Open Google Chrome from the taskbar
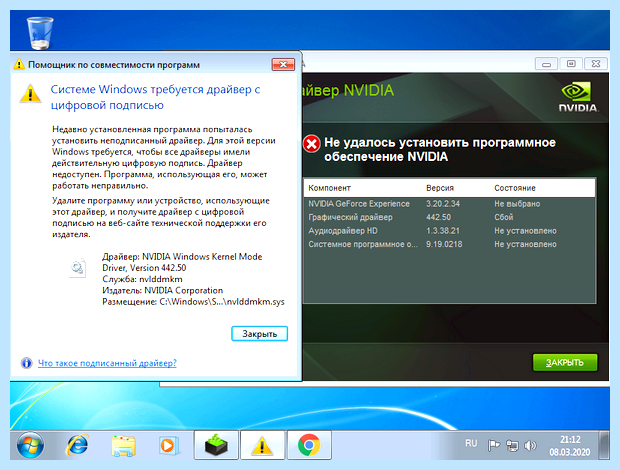Image resolution: width=620 pixels, height=470 pixels. [309, 445]
